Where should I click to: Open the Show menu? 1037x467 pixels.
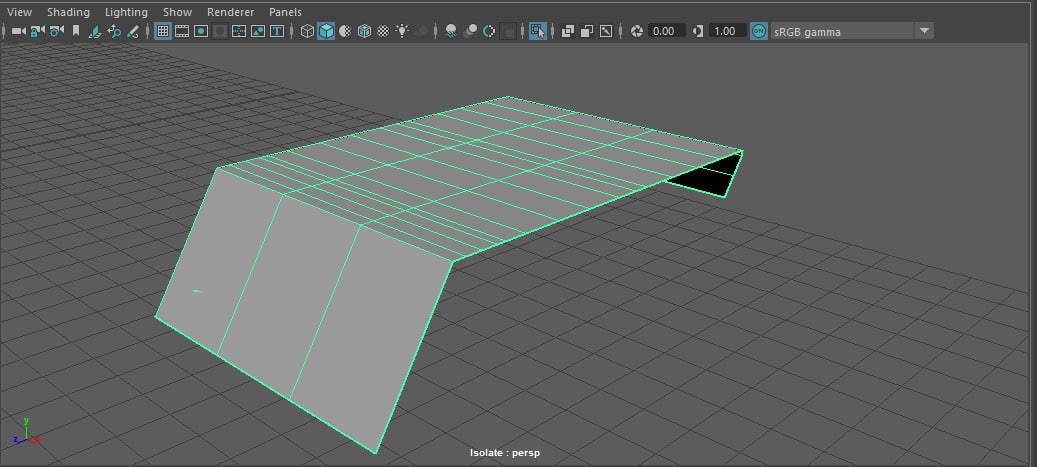tap(177, 12)
